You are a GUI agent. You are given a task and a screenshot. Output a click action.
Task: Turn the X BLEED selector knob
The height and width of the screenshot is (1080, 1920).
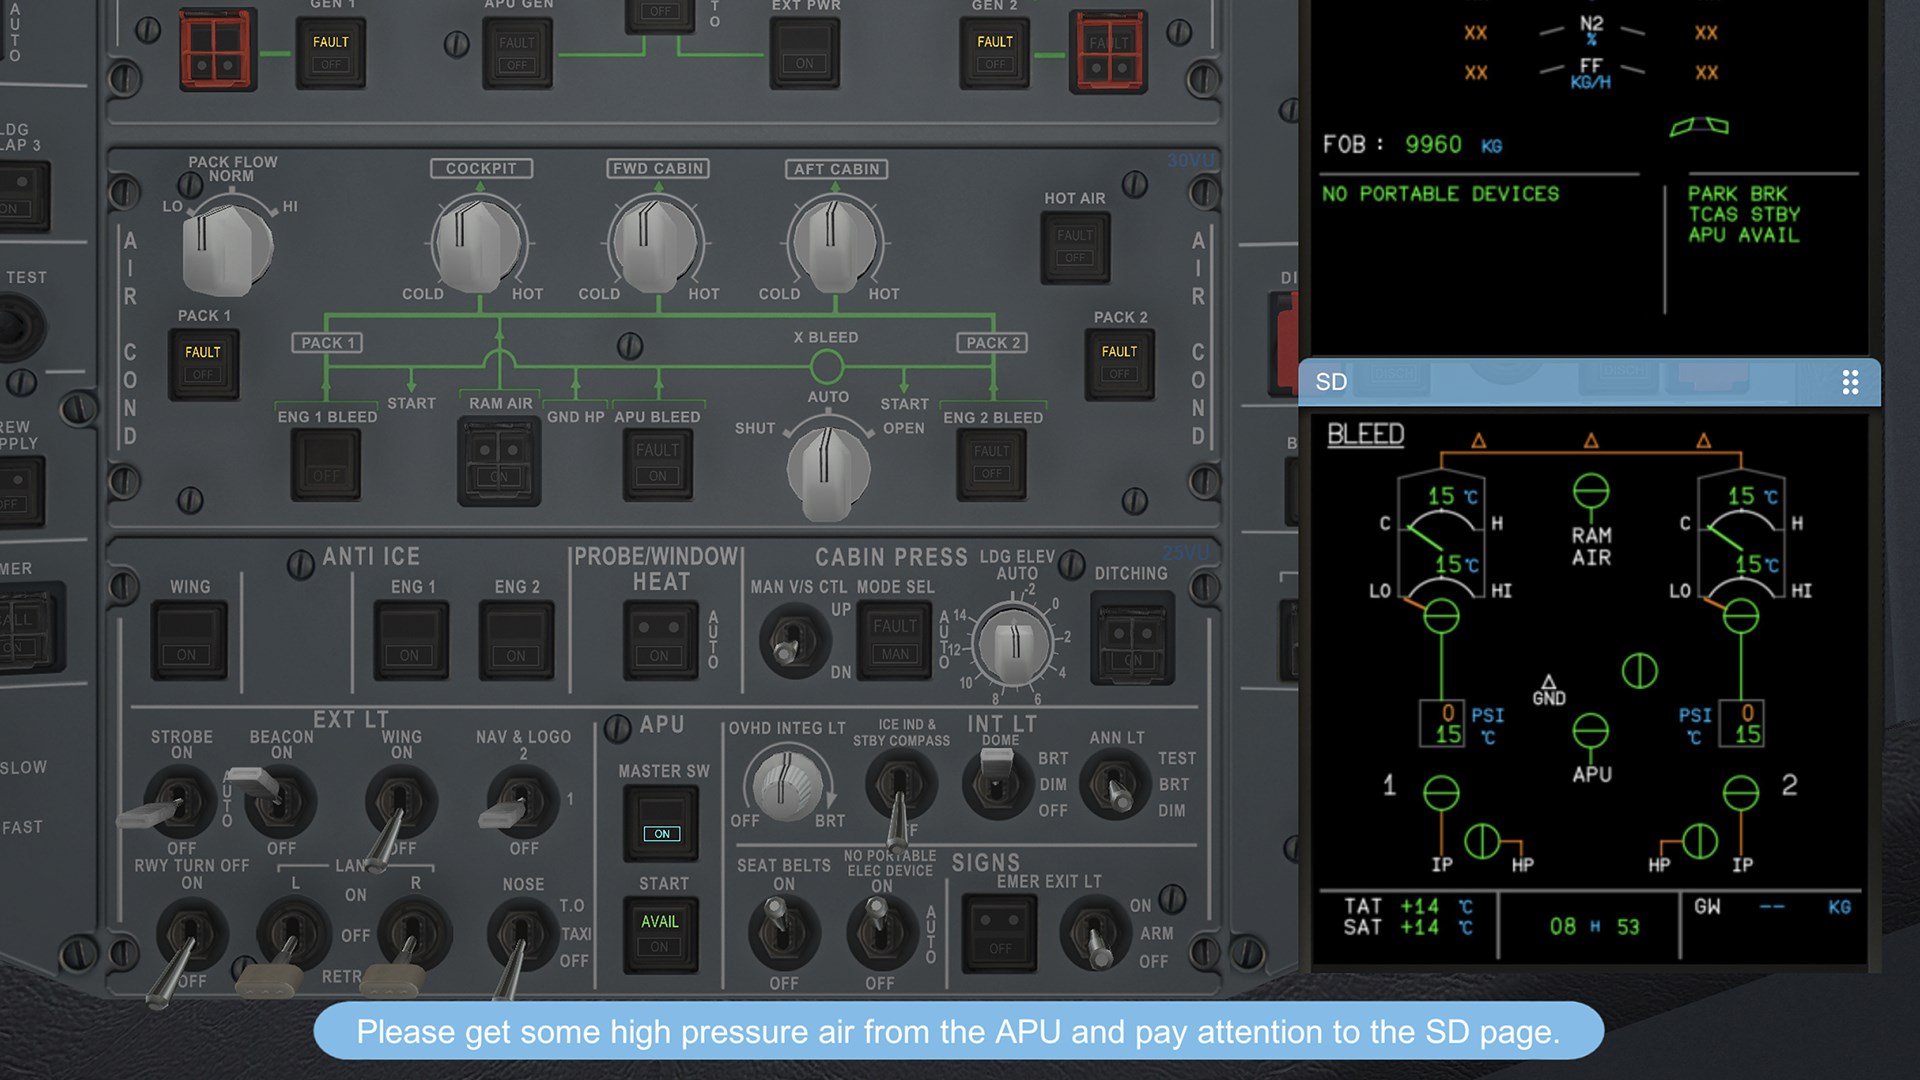827,468
